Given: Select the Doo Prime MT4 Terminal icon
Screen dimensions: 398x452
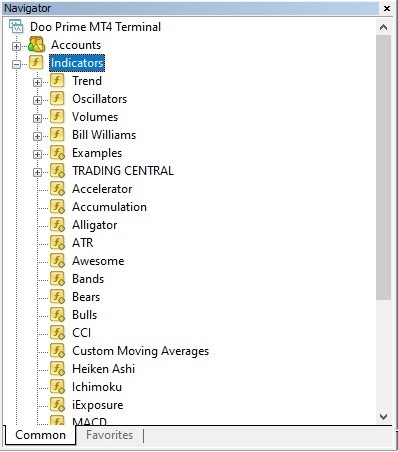Looking at the screenshot, I should [16, 27].
